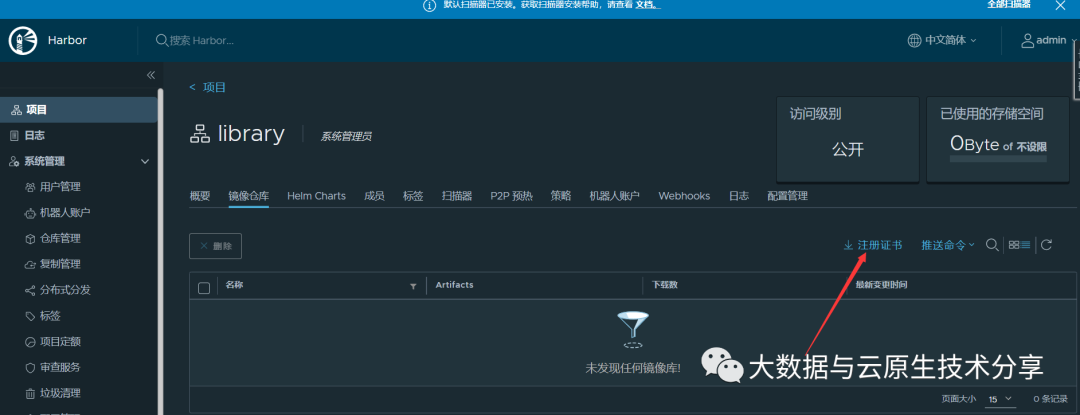Sort by the 最新变更时间 column header
Viewport: 1080px width, 415px height.
(881, 285)
